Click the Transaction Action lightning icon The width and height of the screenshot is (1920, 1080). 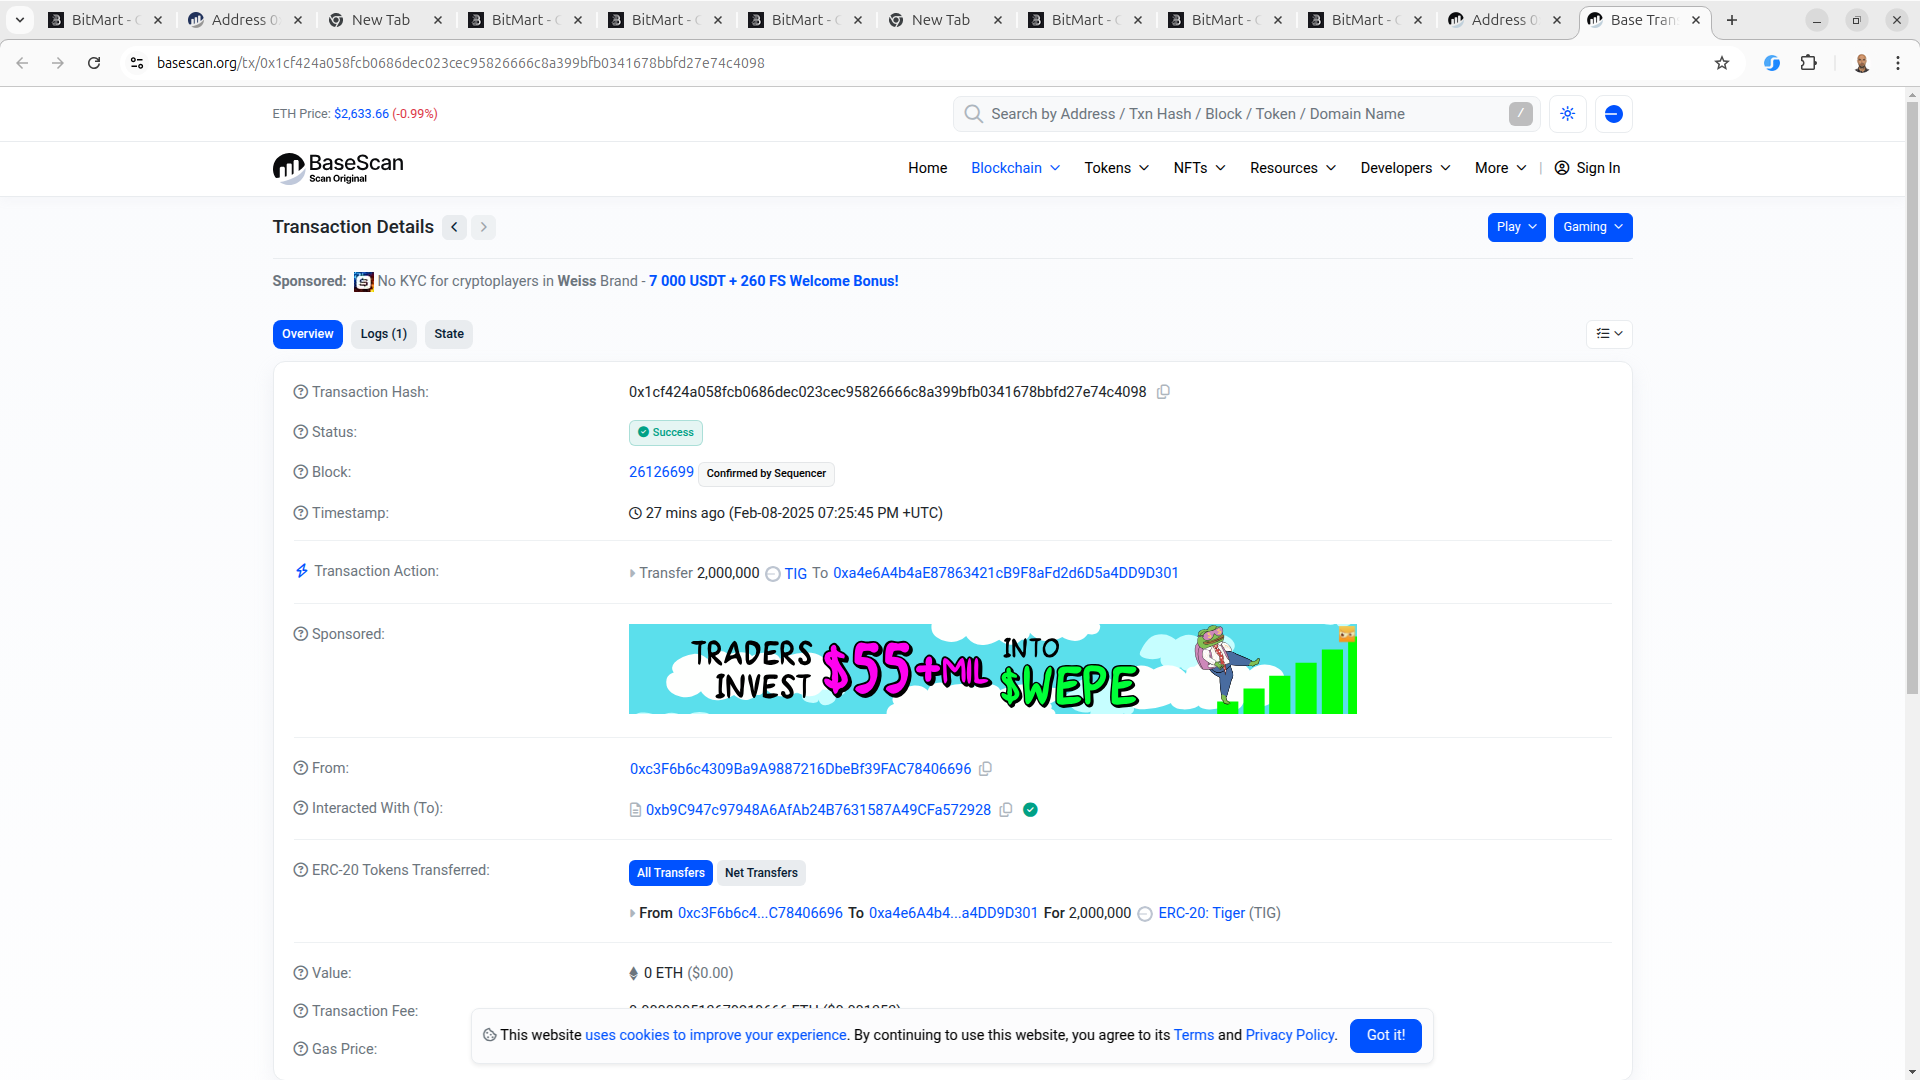tap(301, 571)
